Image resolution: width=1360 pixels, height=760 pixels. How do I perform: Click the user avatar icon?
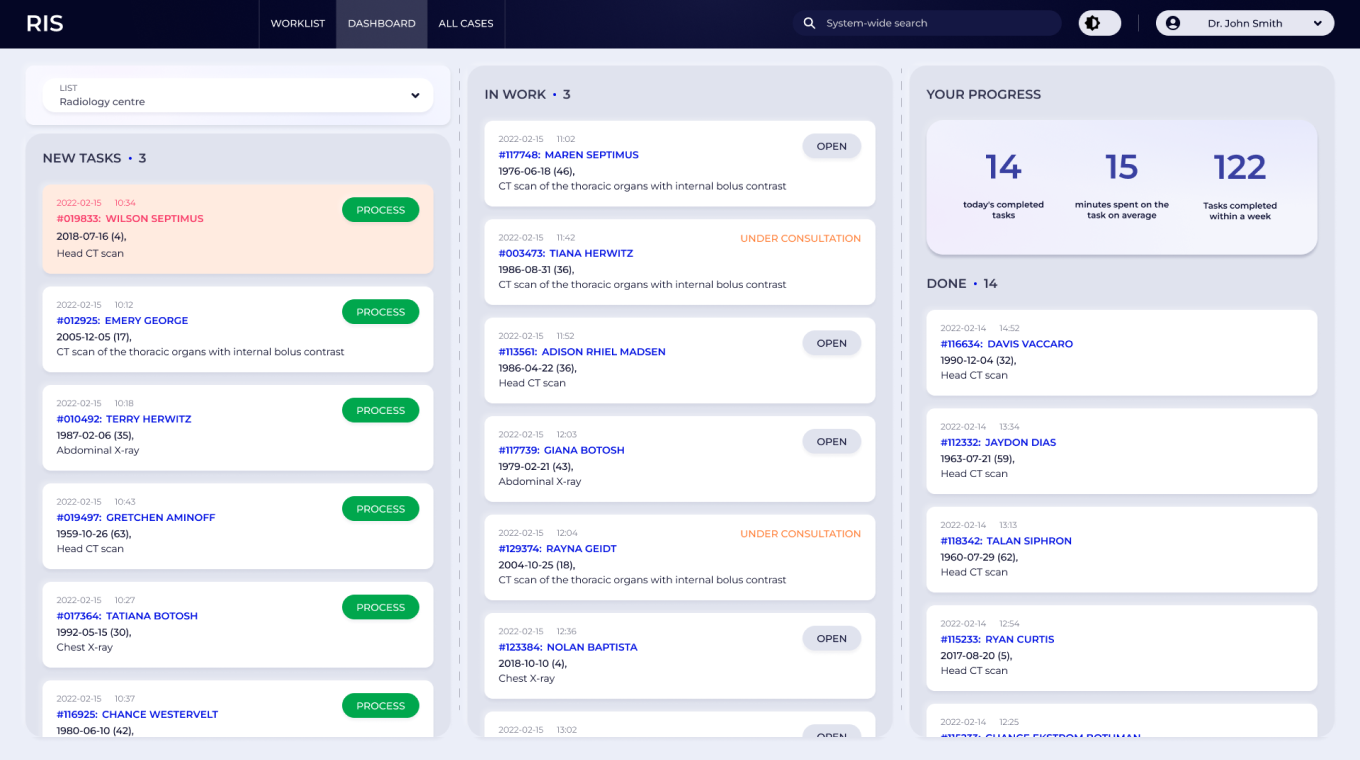(1173, 23)
